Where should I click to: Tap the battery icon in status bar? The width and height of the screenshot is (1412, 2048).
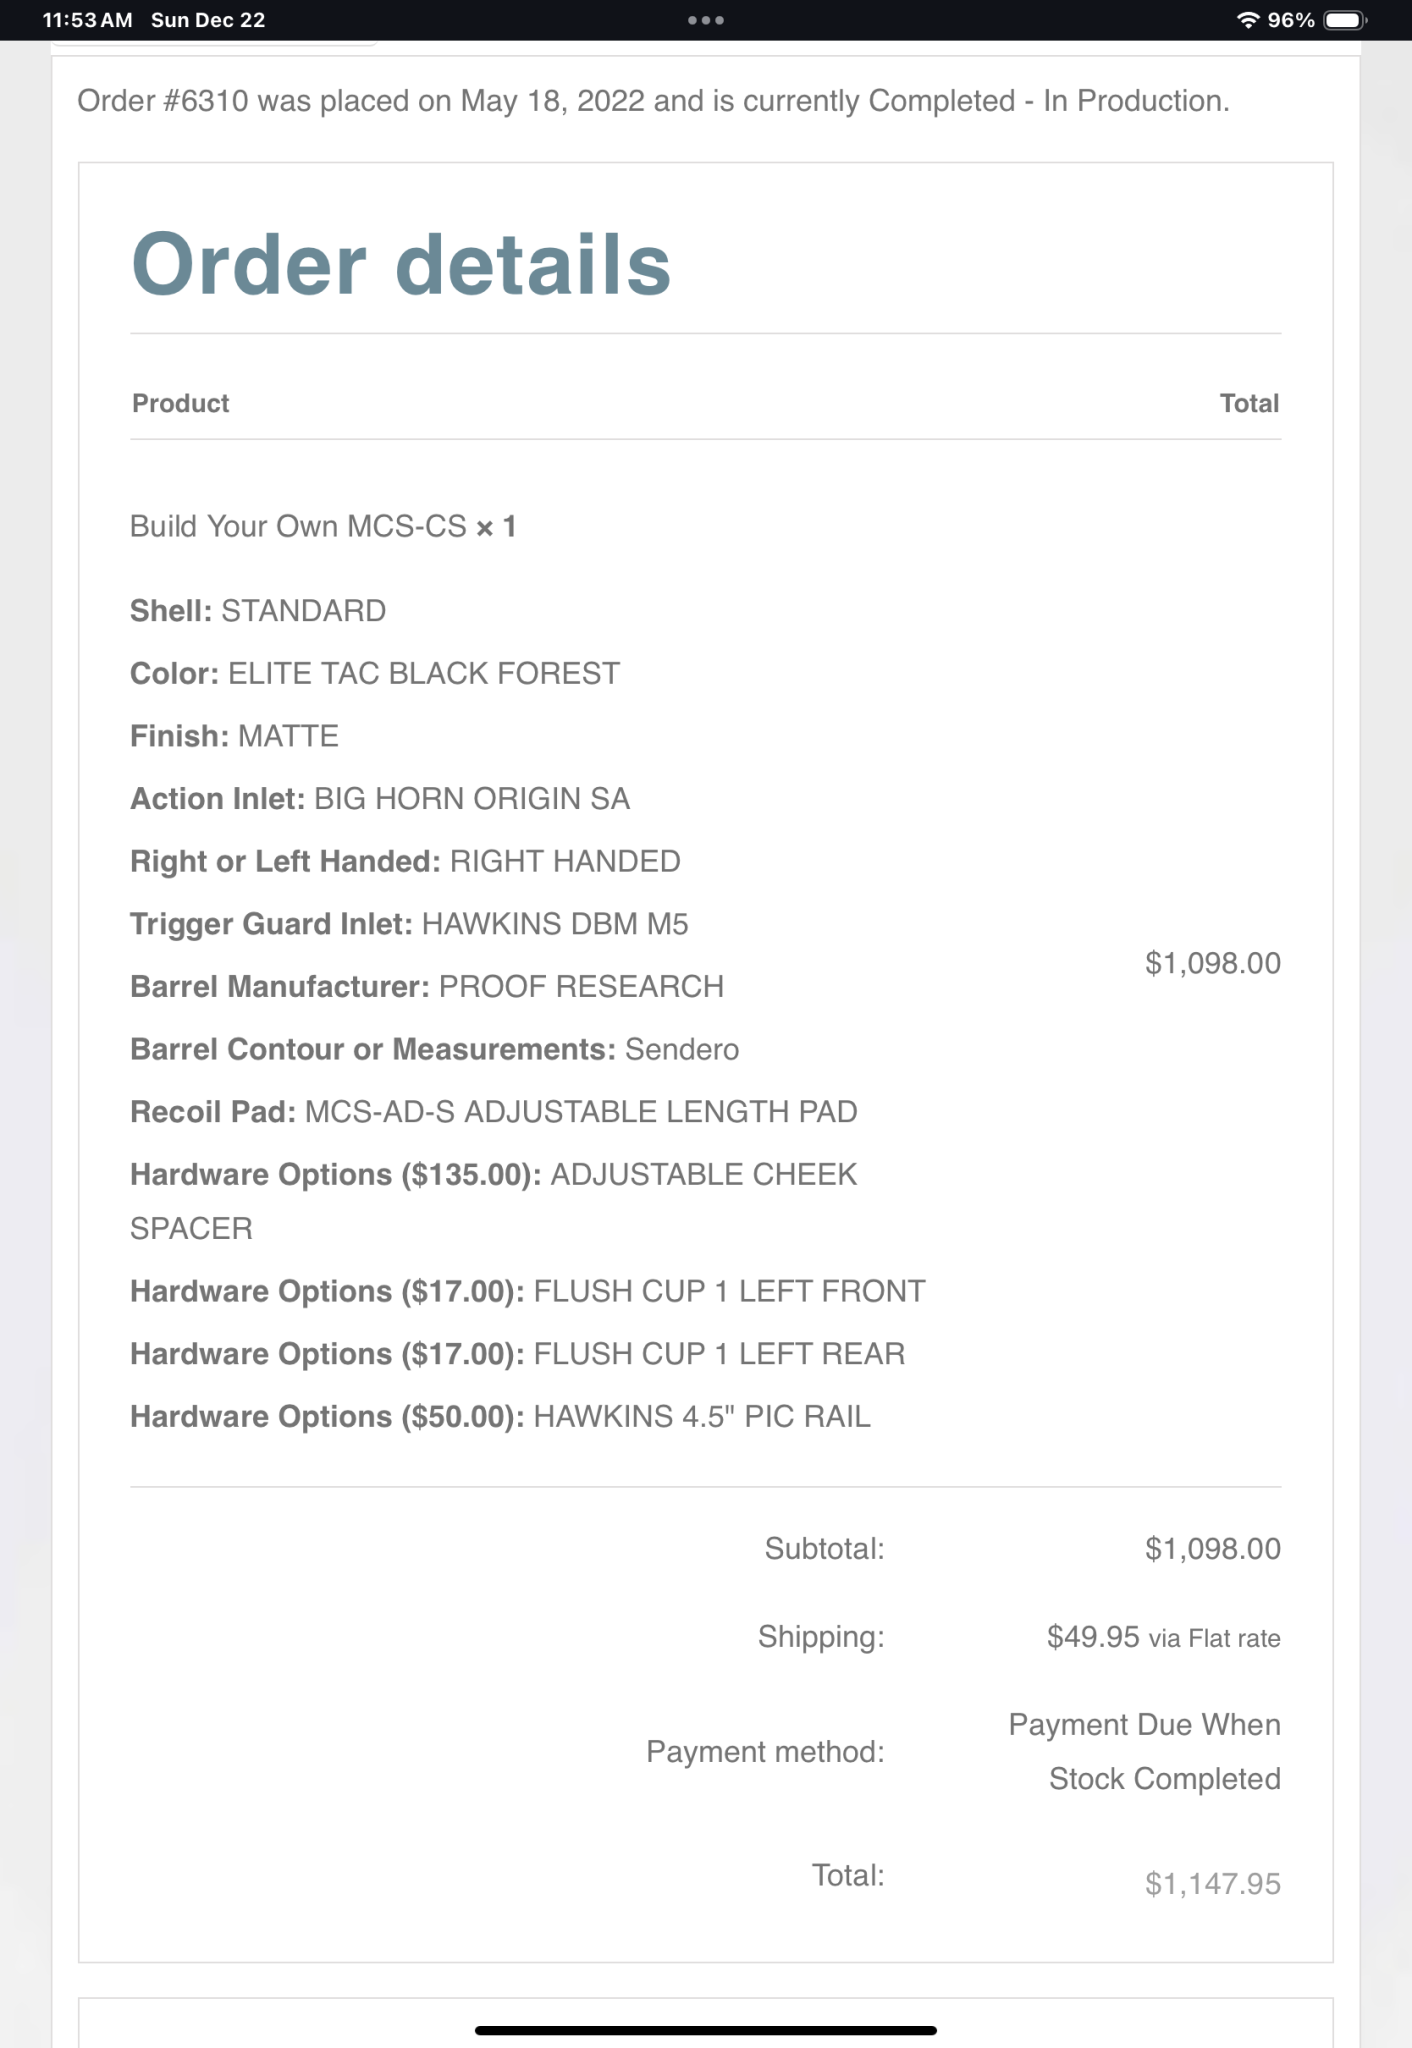click(x=1343, y=20)
